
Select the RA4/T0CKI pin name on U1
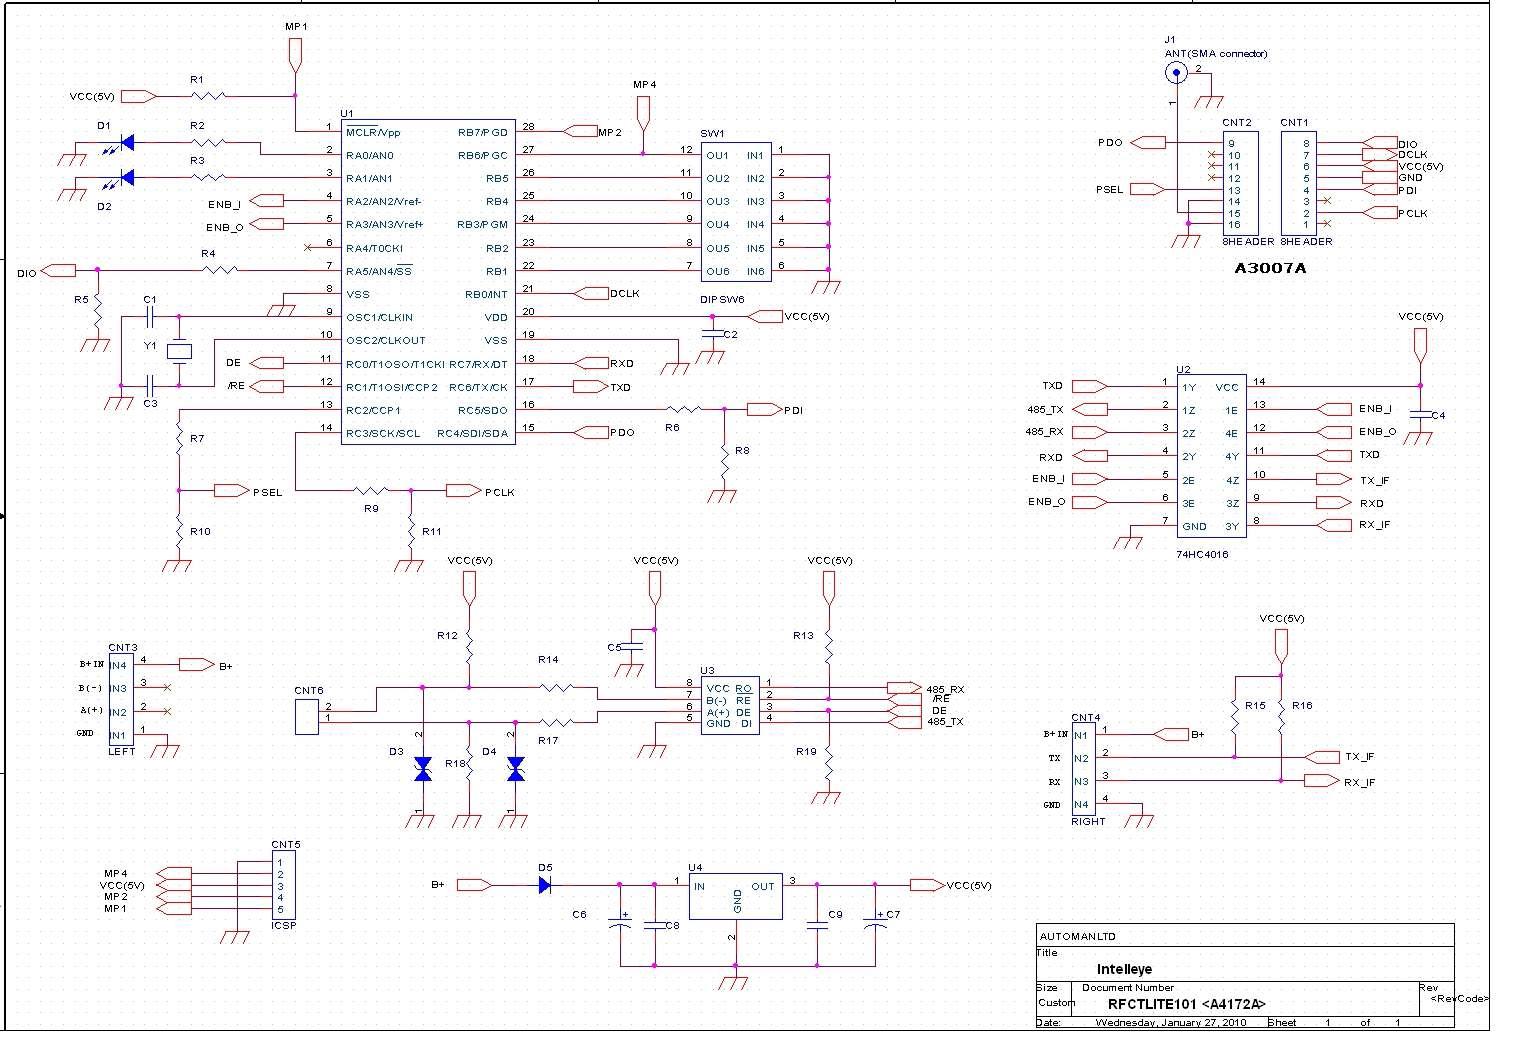pyautogui.click(x=374, y=248)
